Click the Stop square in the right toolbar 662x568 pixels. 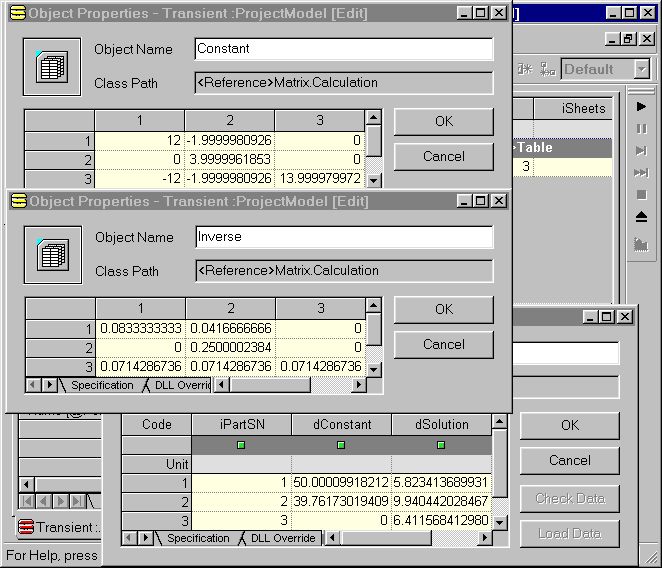point(642,194)
